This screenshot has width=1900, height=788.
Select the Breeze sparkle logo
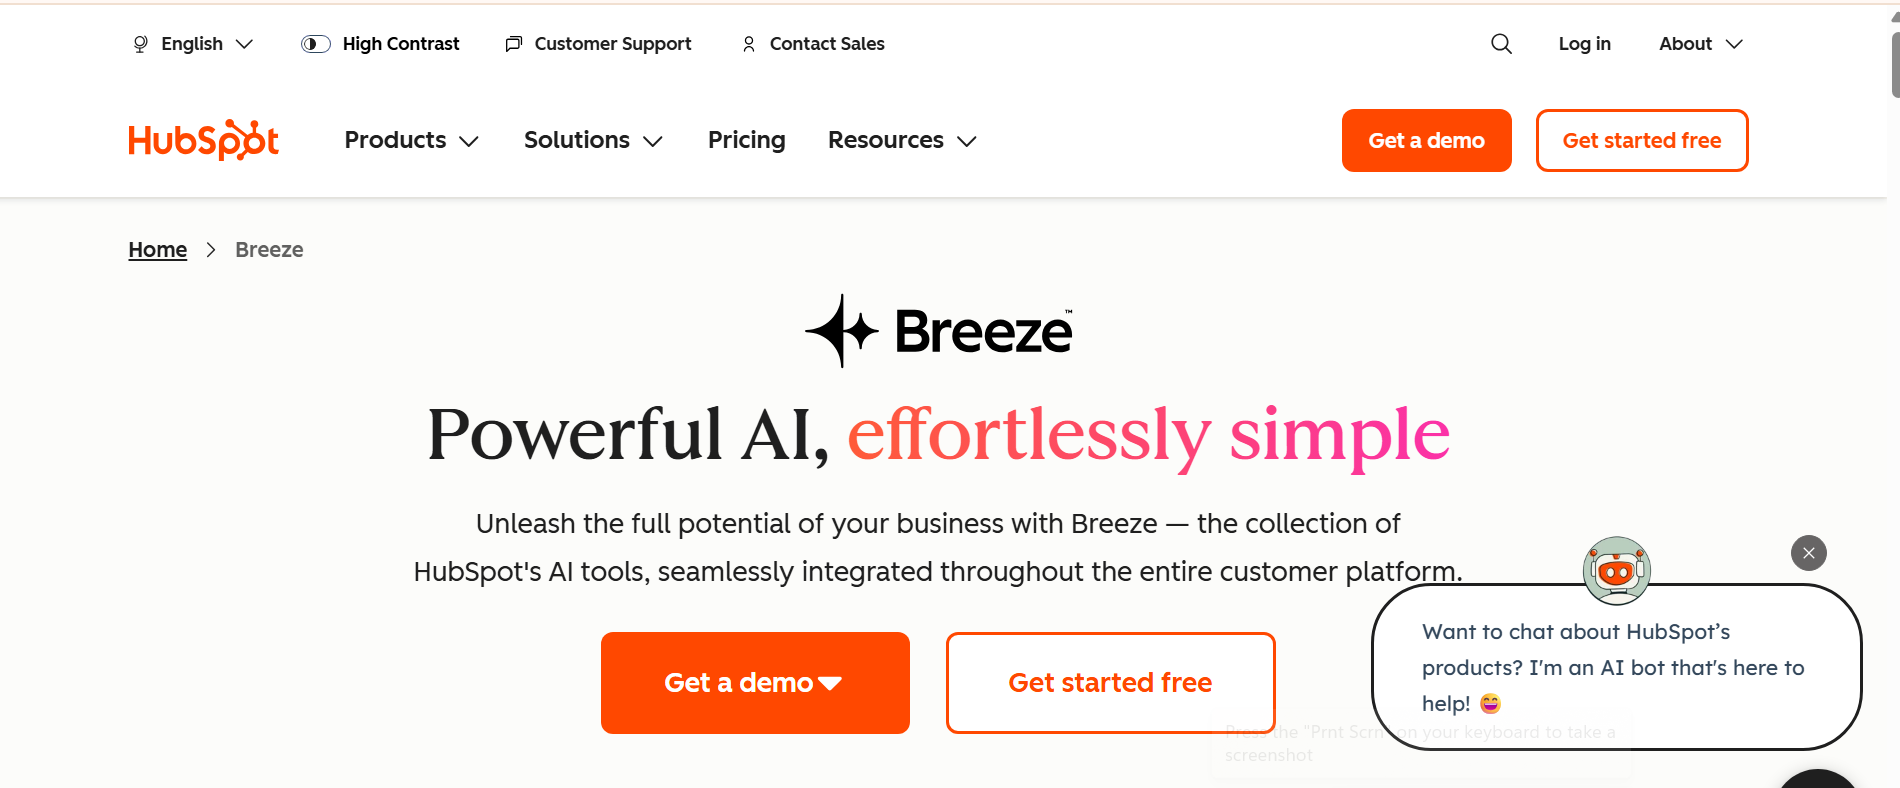click(843, 331)
